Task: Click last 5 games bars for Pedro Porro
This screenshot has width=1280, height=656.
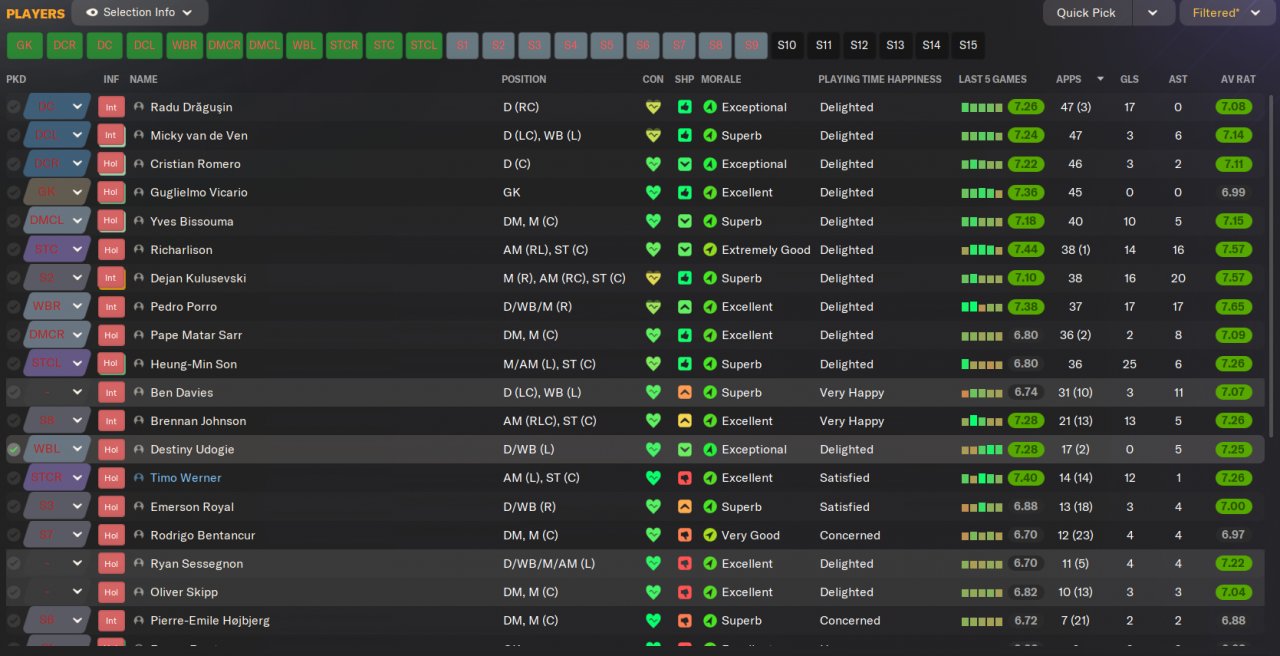Action: [982, 307]
